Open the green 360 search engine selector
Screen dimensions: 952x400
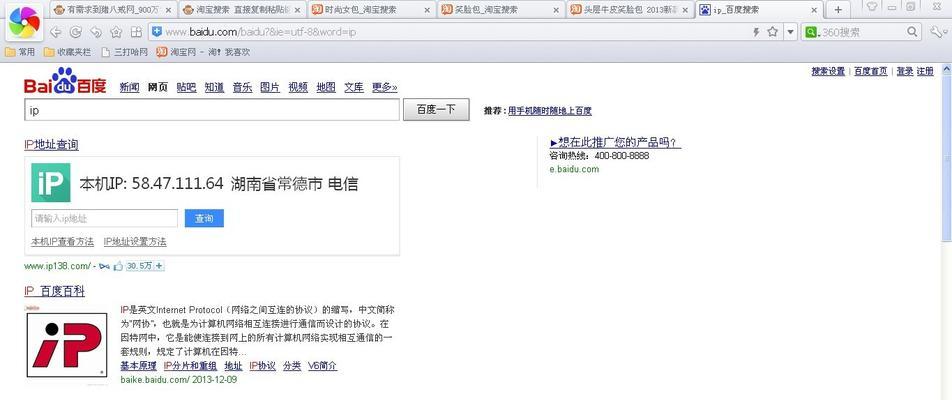click(x=811, y=32)
